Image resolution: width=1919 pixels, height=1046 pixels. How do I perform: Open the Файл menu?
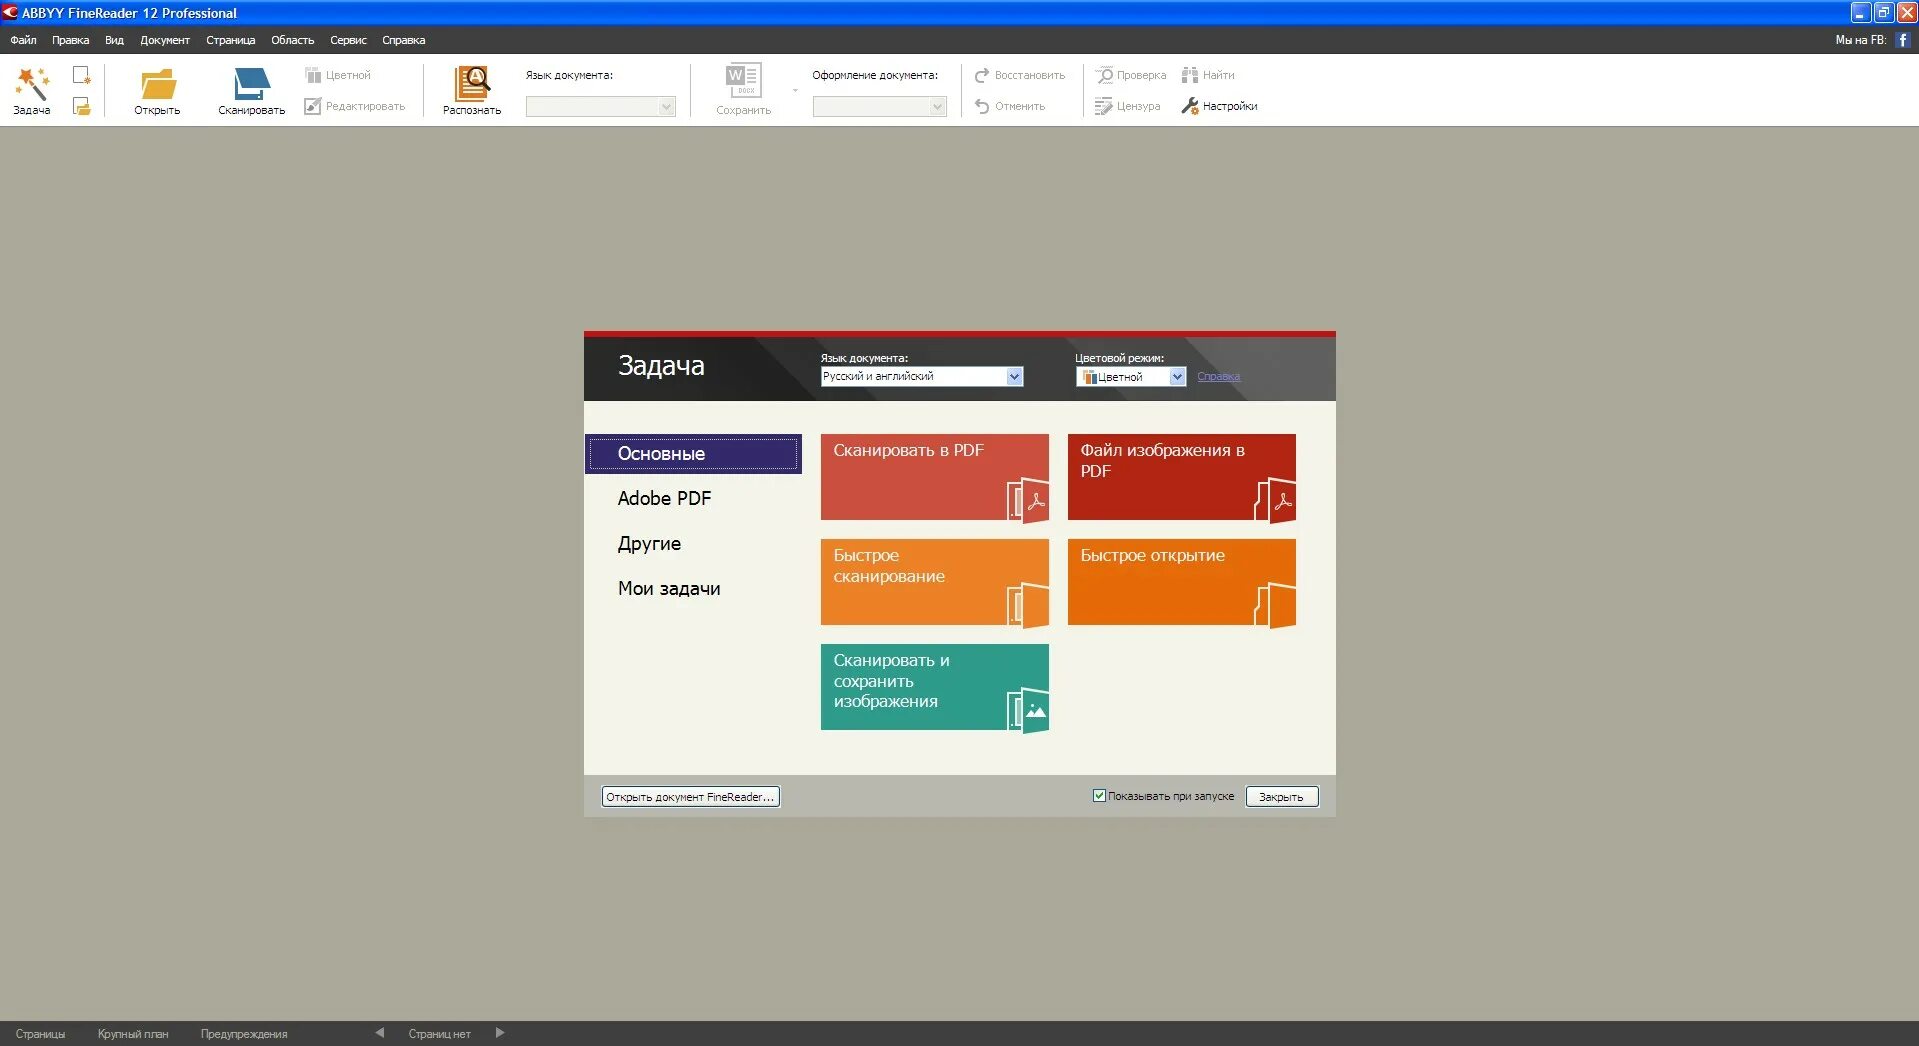[23, 40]
